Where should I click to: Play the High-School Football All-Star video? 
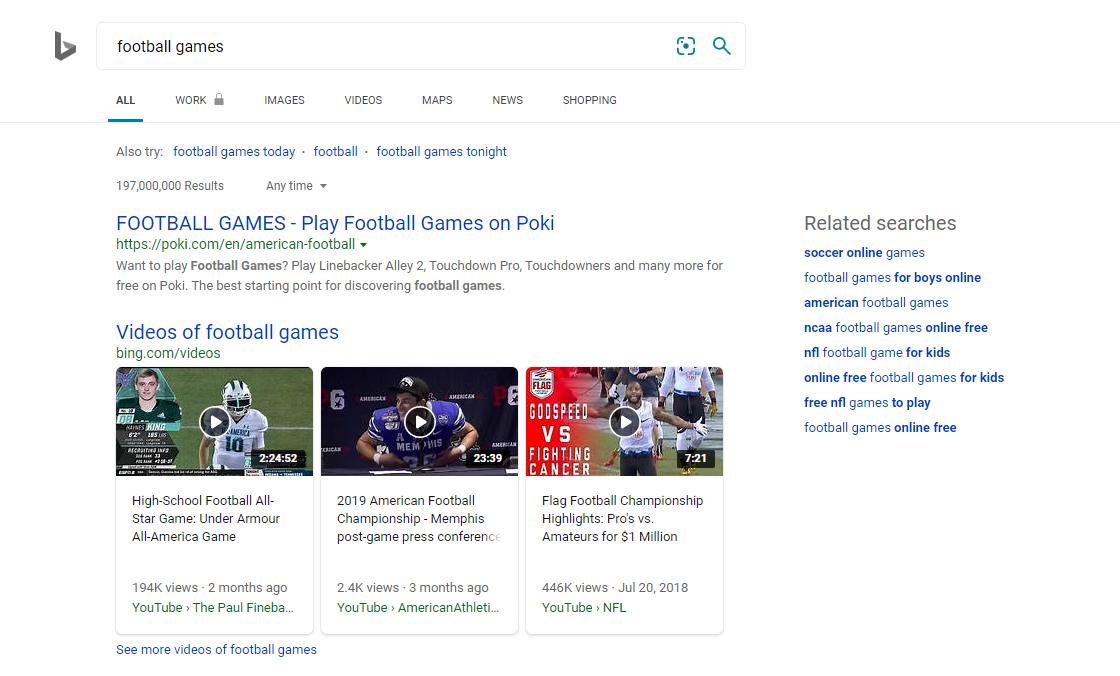214,422
